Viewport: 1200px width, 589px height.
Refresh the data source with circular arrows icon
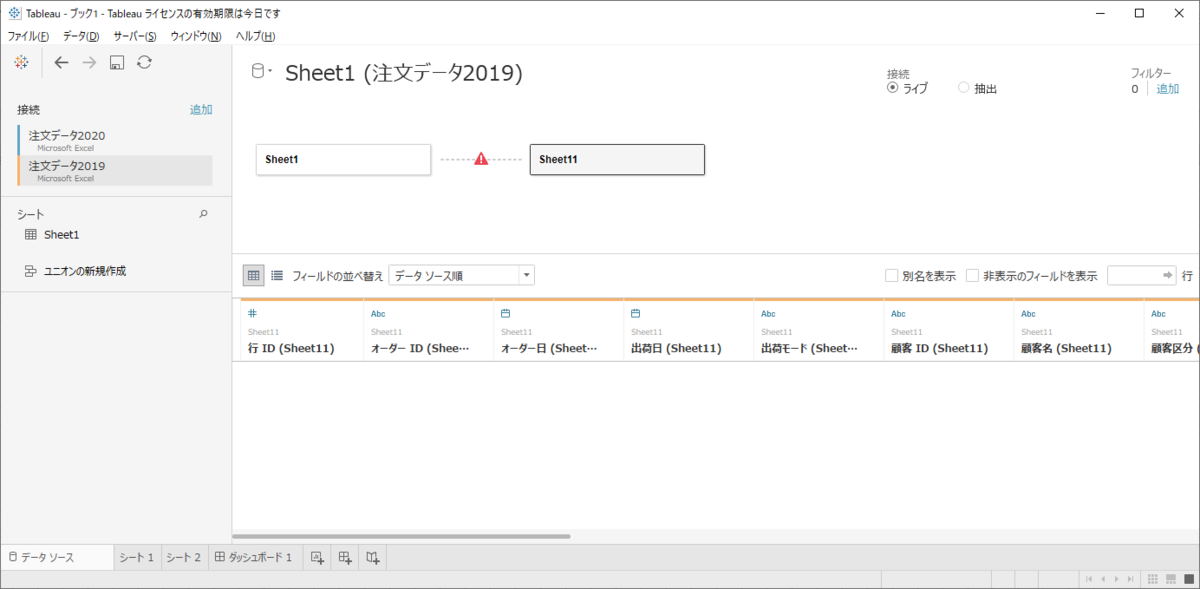click(145, 62)
